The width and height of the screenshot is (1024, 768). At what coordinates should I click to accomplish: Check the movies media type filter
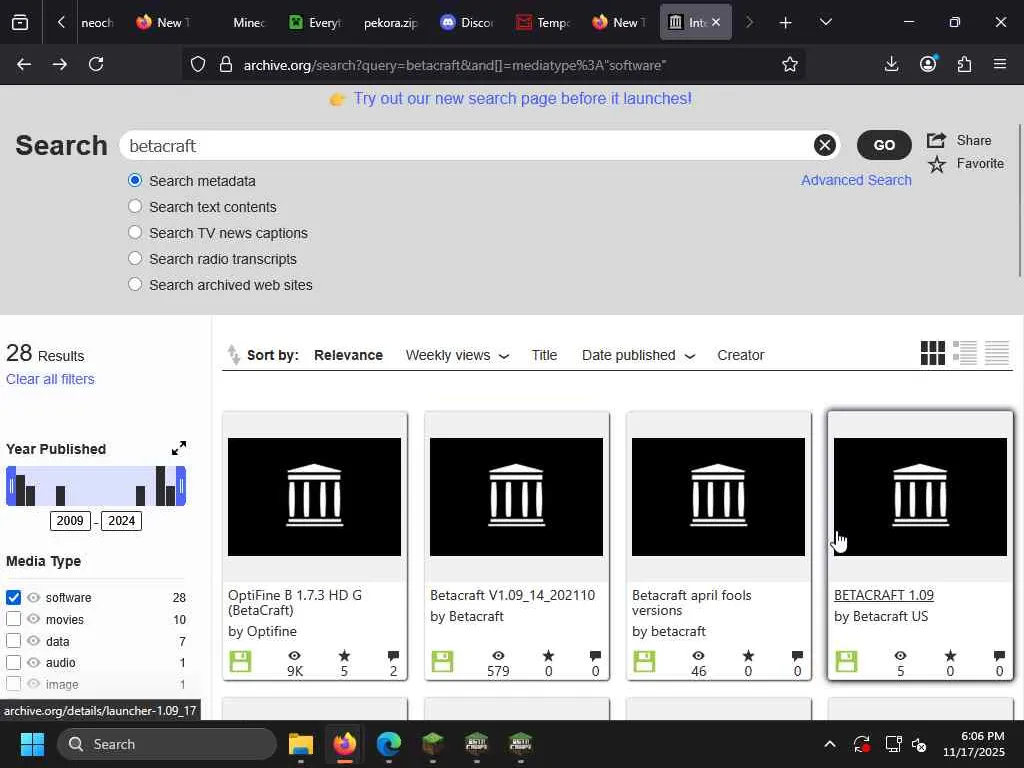[14, 619]
